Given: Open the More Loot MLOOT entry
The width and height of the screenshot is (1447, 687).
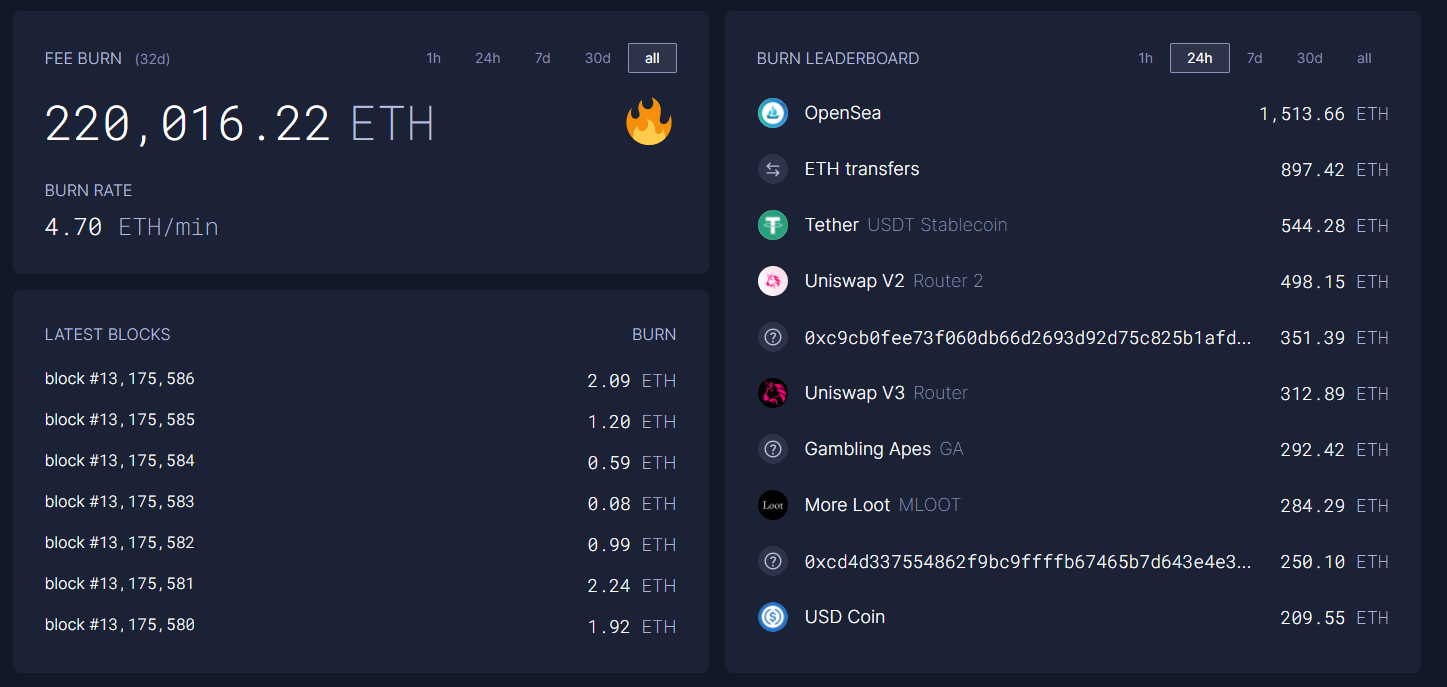Looking at the screenshot, I should [x=1073, y=506].
